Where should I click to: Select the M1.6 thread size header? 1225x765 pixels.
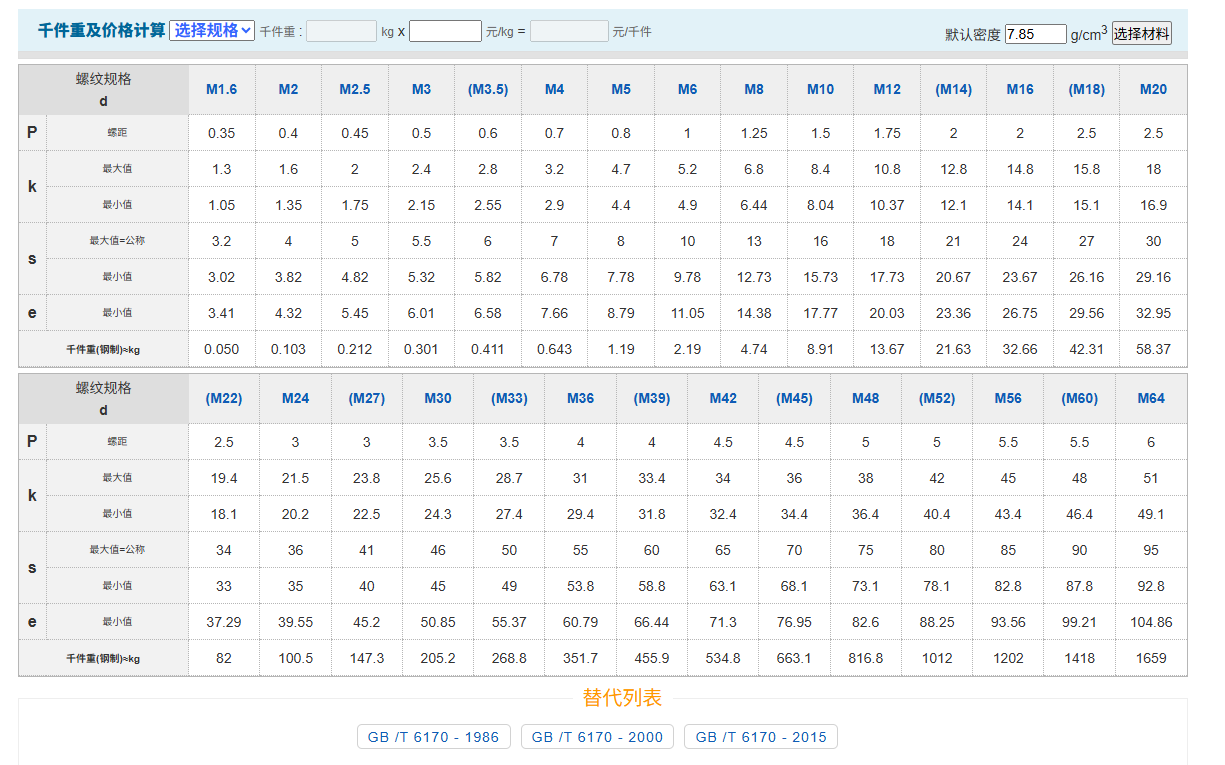point(222,89)
